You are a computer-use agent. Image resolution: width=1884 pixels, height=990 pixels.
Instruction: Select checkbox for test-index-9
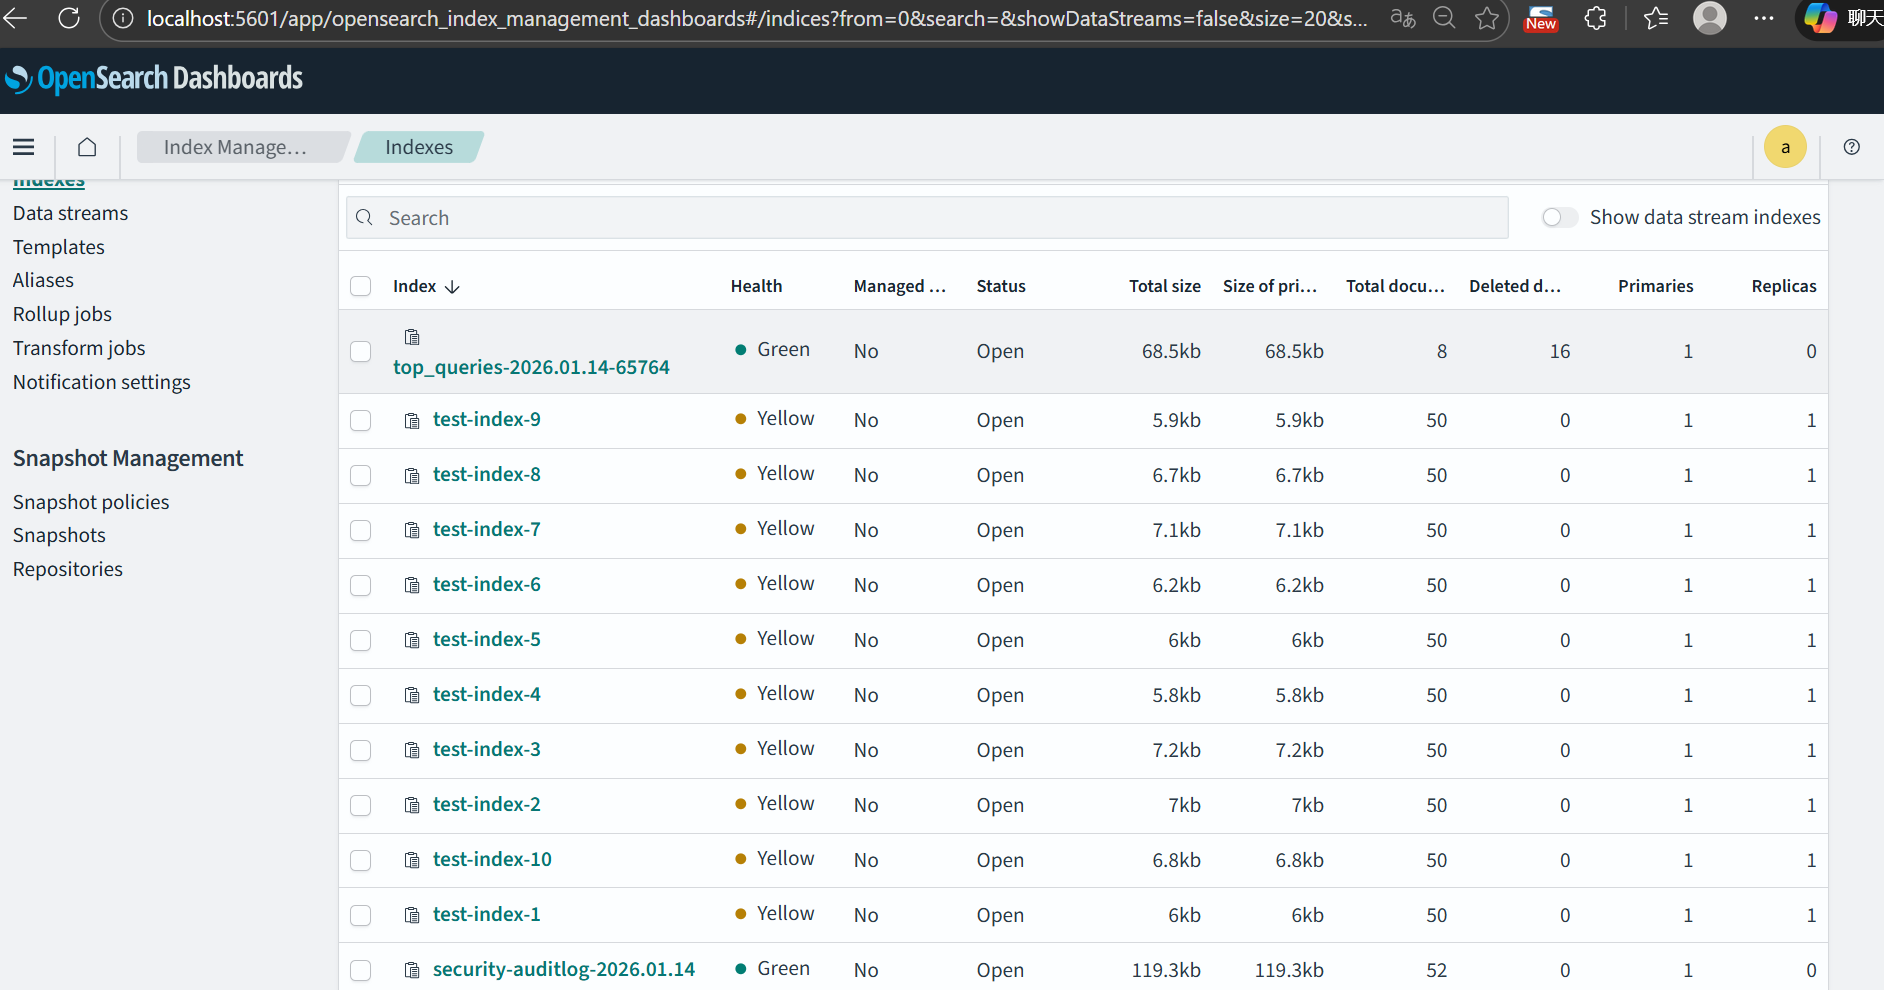coord(361,420)
